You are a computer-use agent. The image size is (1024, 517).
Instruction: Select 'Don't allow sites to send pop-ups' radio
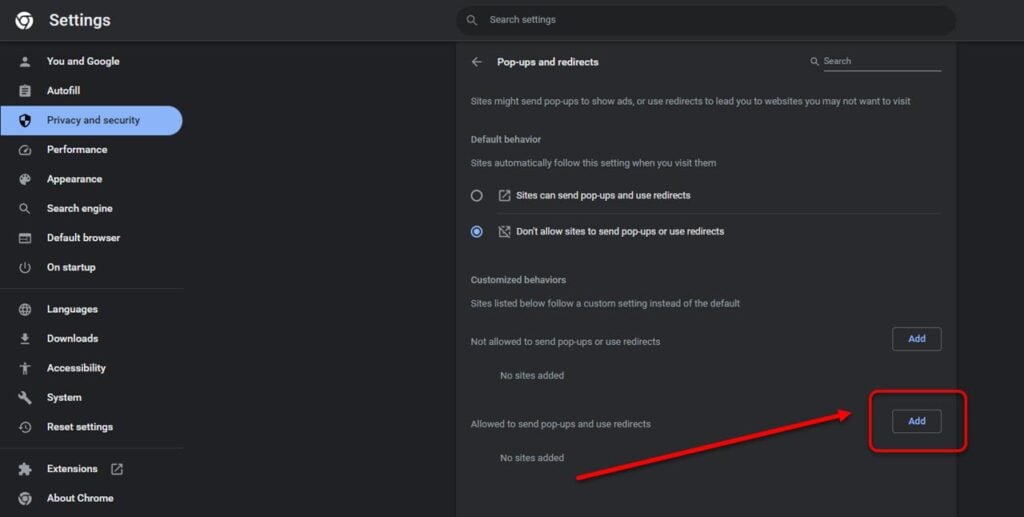477,231
